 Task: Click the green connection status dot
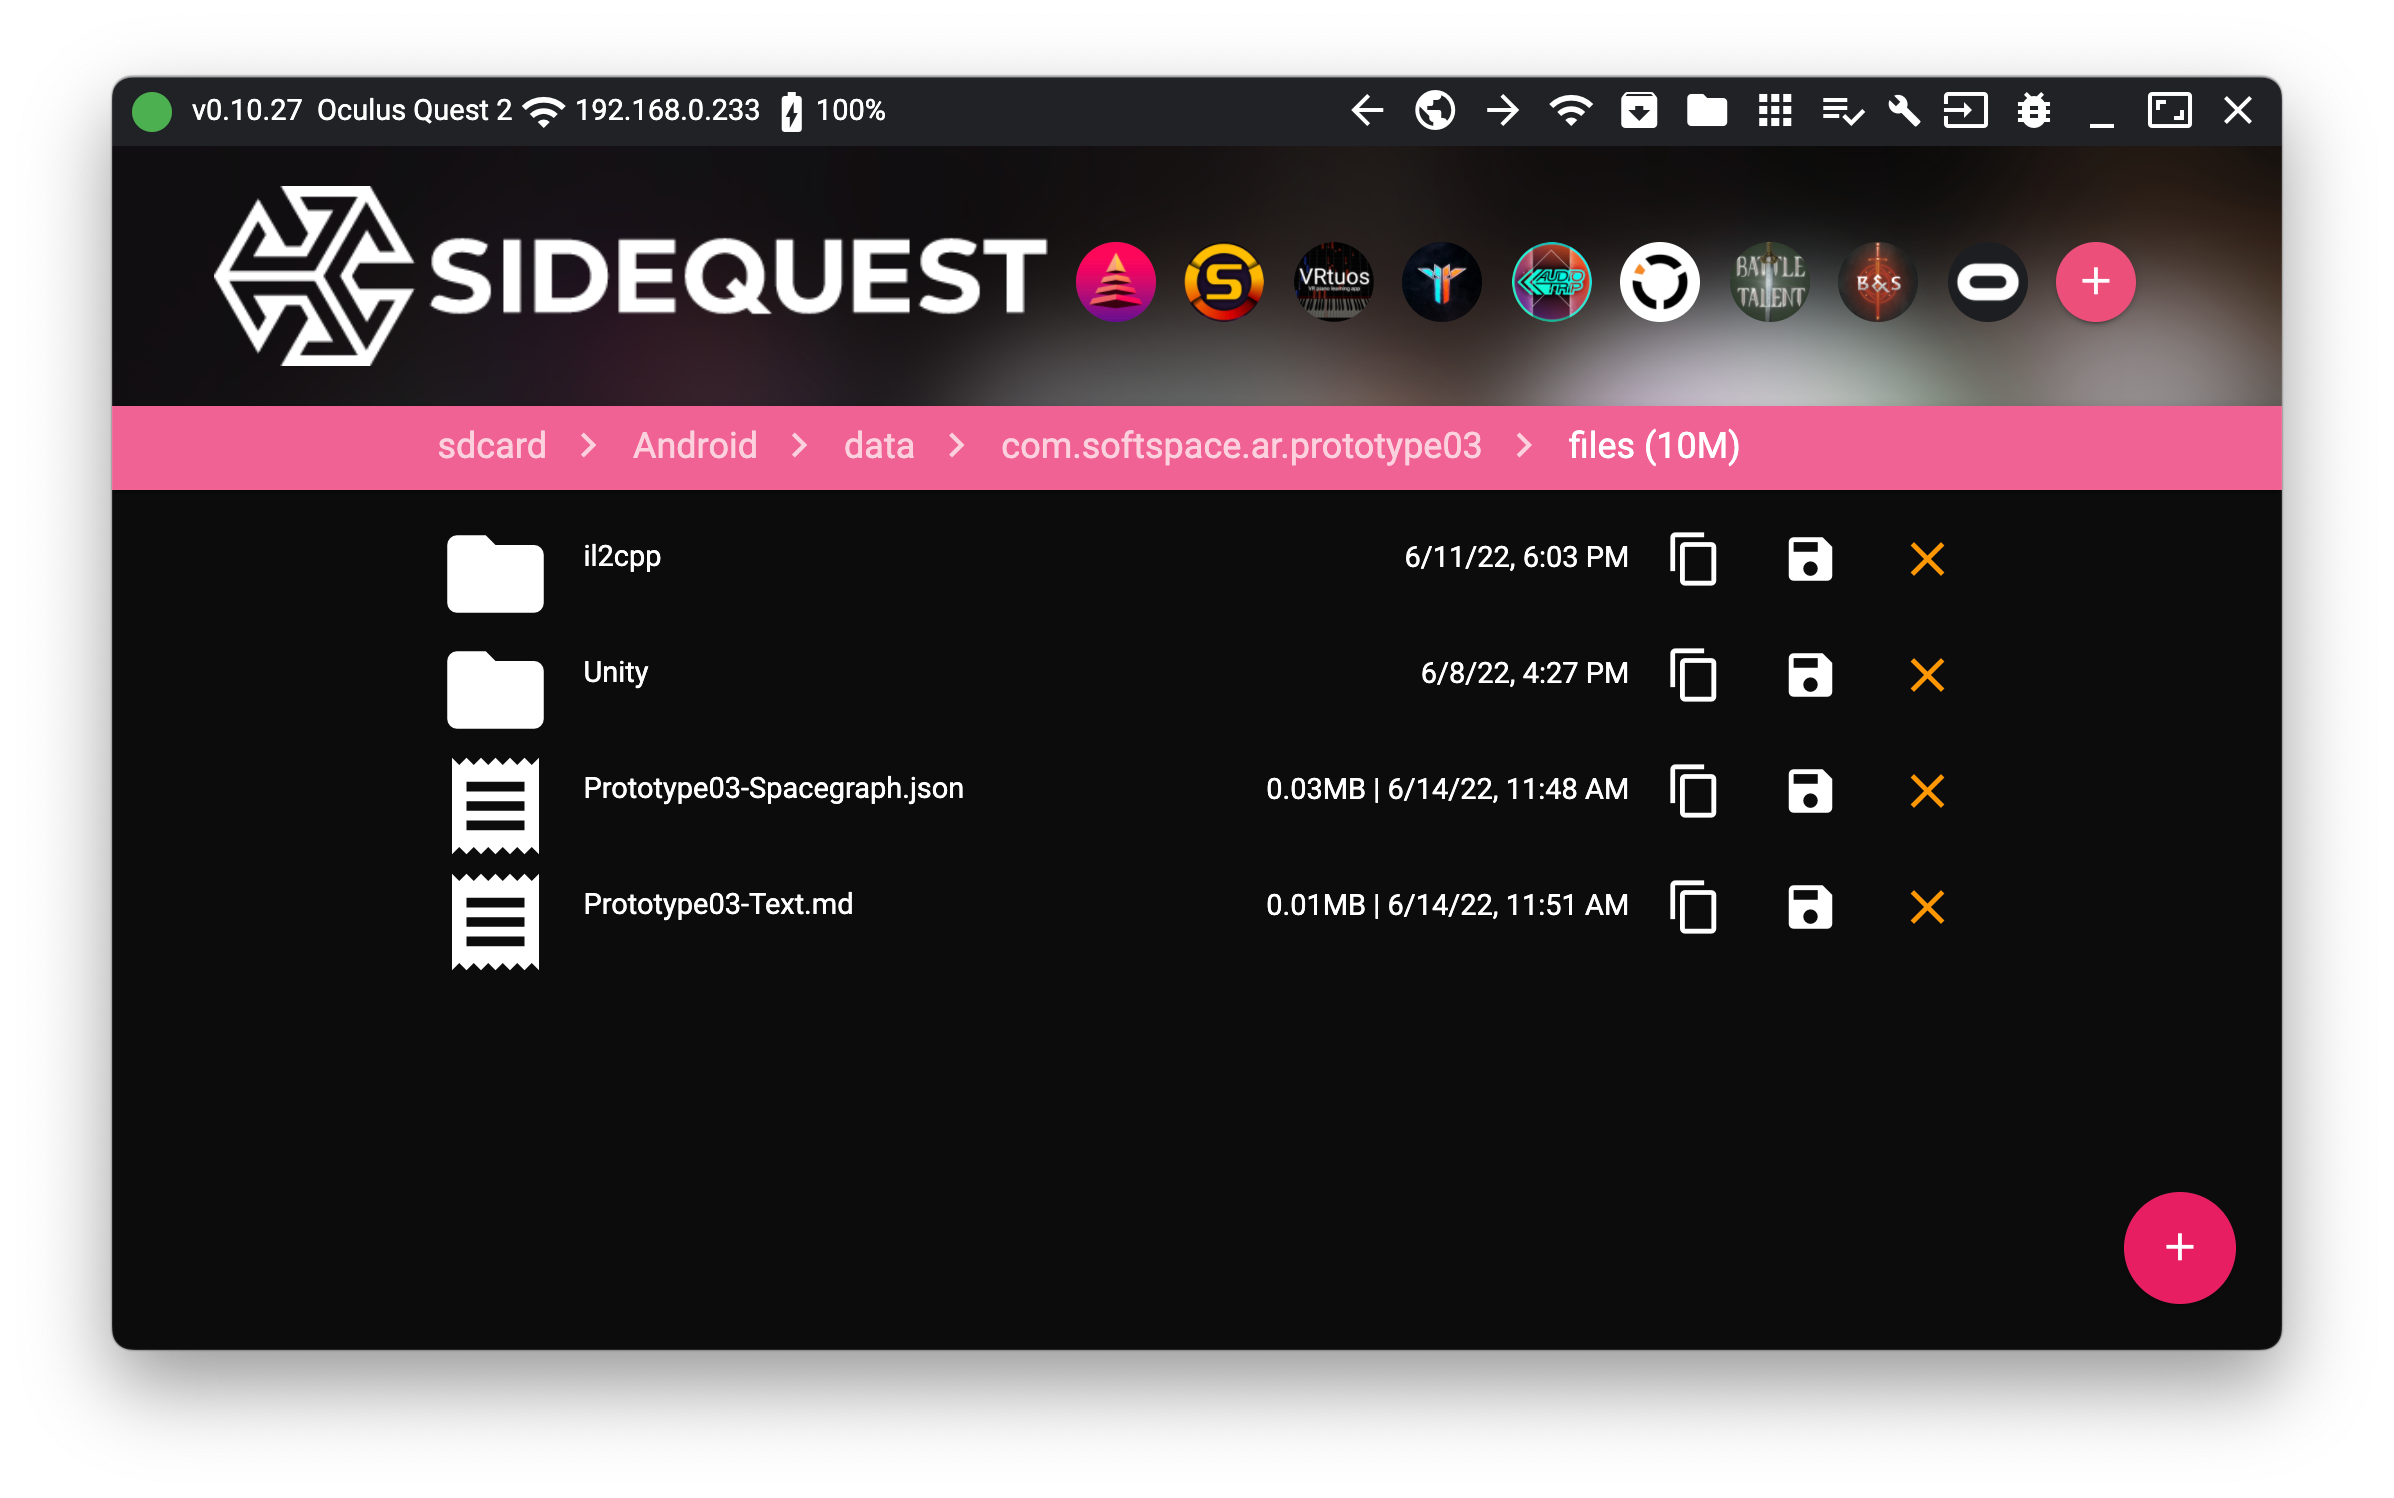coord(152,111)
